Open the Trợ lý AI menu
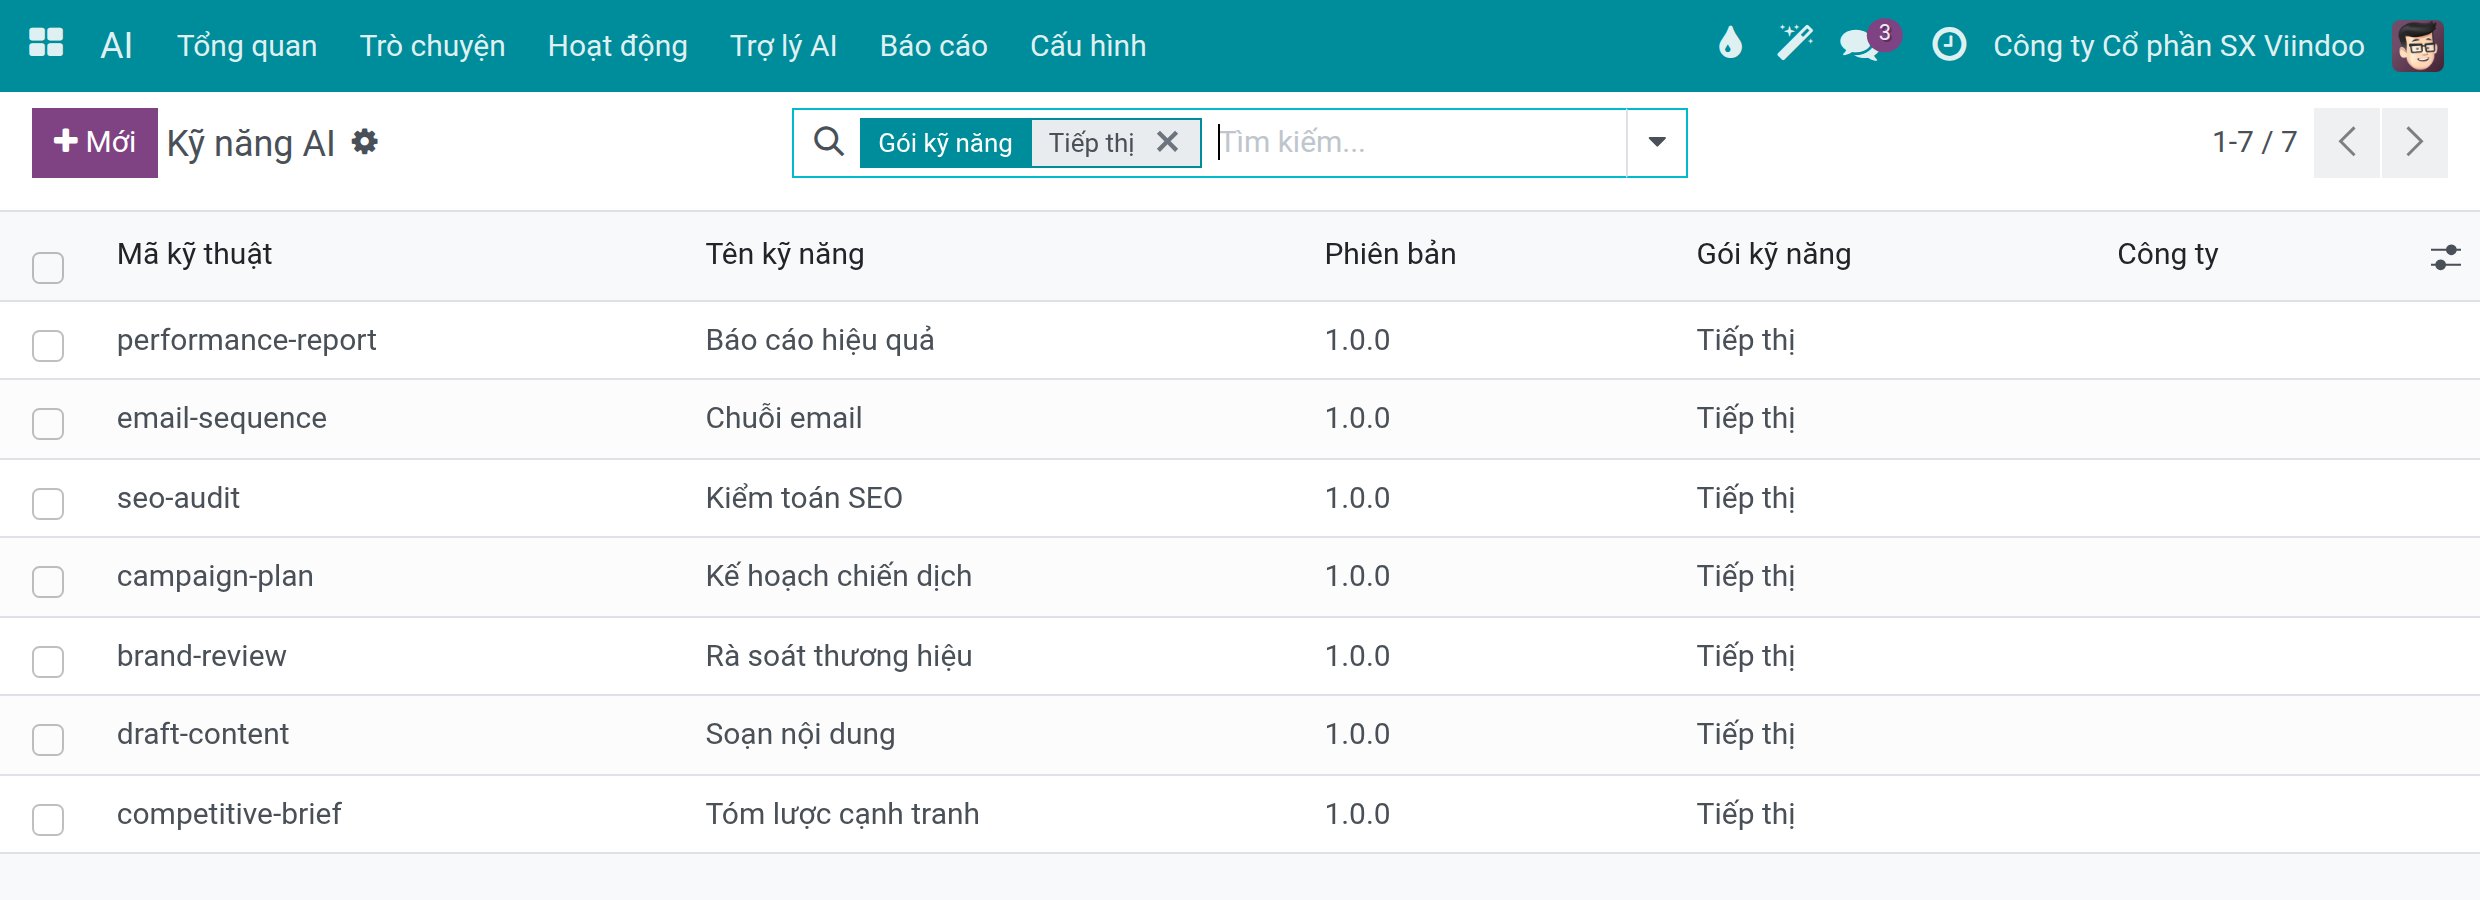Screen dimensions: 2480x900 783,46
